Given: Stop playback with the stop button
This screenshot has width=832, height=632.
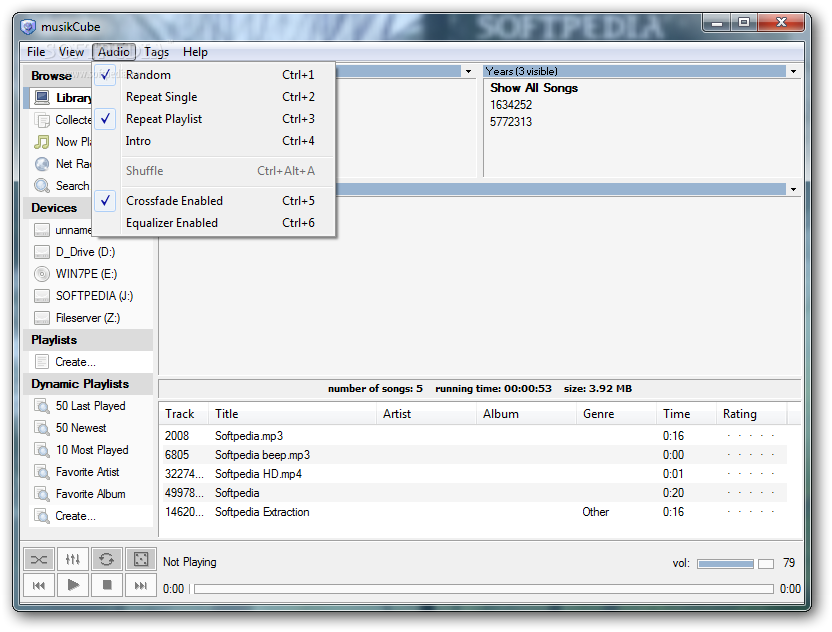Looking at the screenshot, I should pos(107,585).
